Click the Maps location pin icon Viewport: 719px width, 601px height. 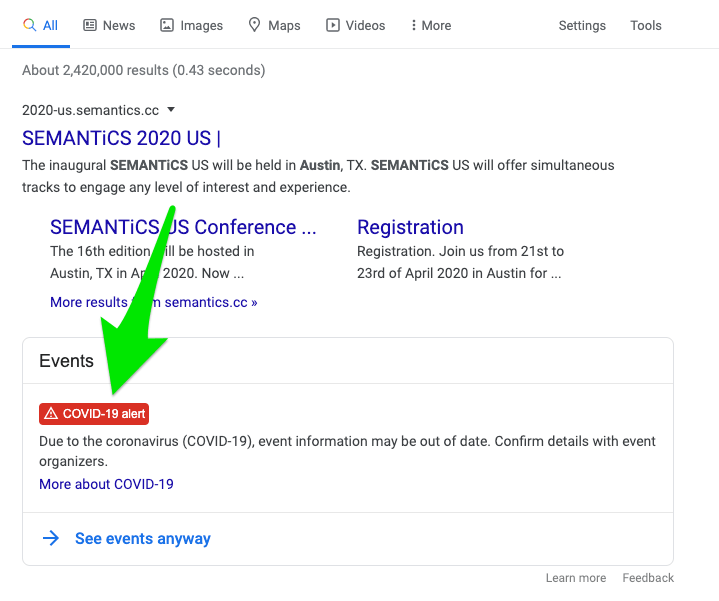[254, 25]
